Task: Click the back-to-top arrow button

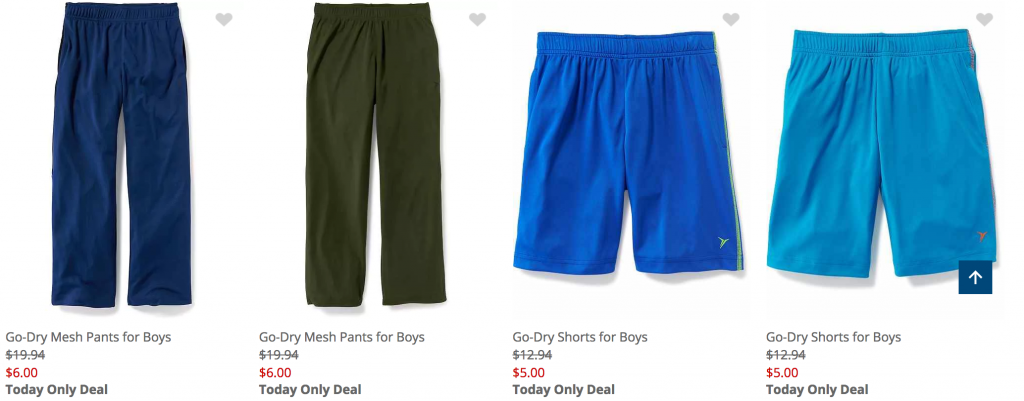Action: click(x=975, y=277)
